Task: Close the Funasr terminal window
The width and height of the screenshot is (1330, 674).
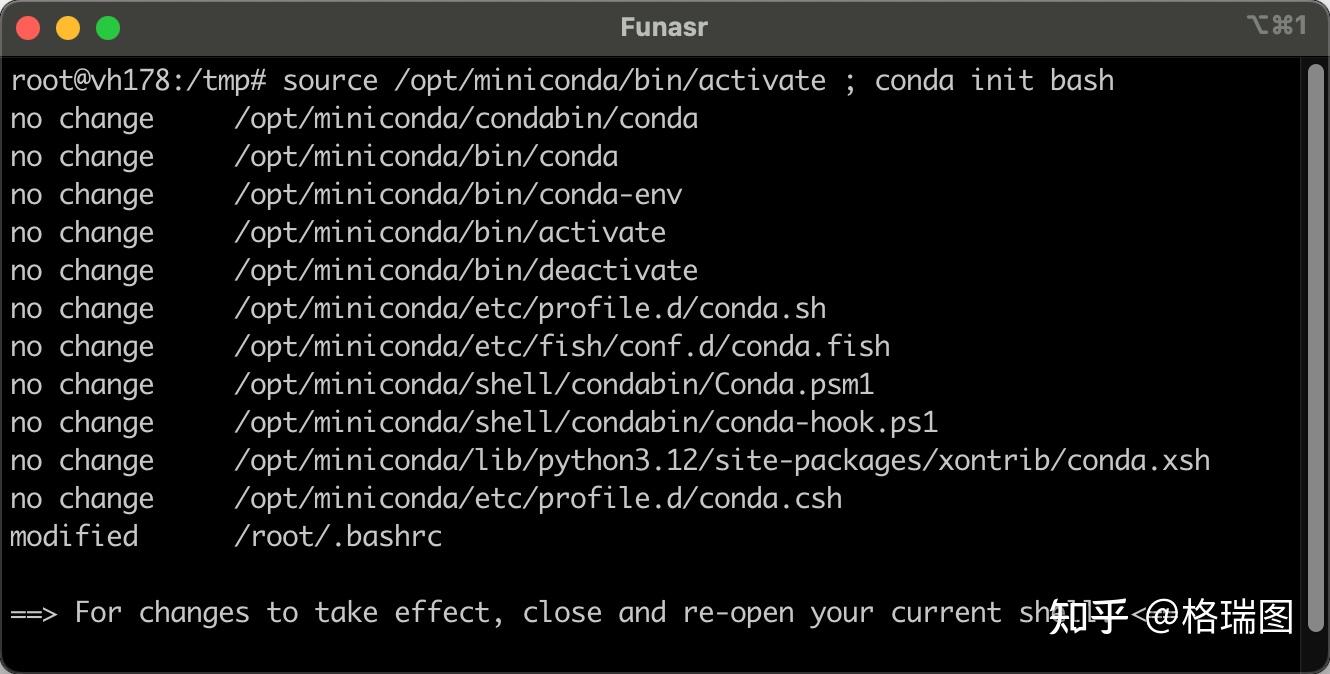Action: click(28, 28)
